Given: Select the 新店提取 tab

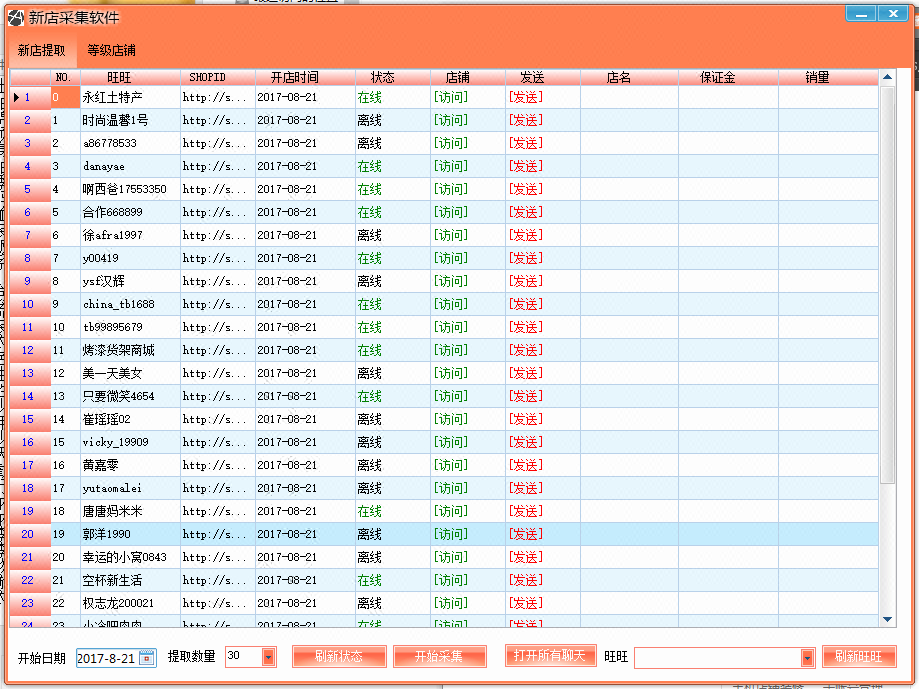Looking at the screenshot, I should (x=40, y=50).
